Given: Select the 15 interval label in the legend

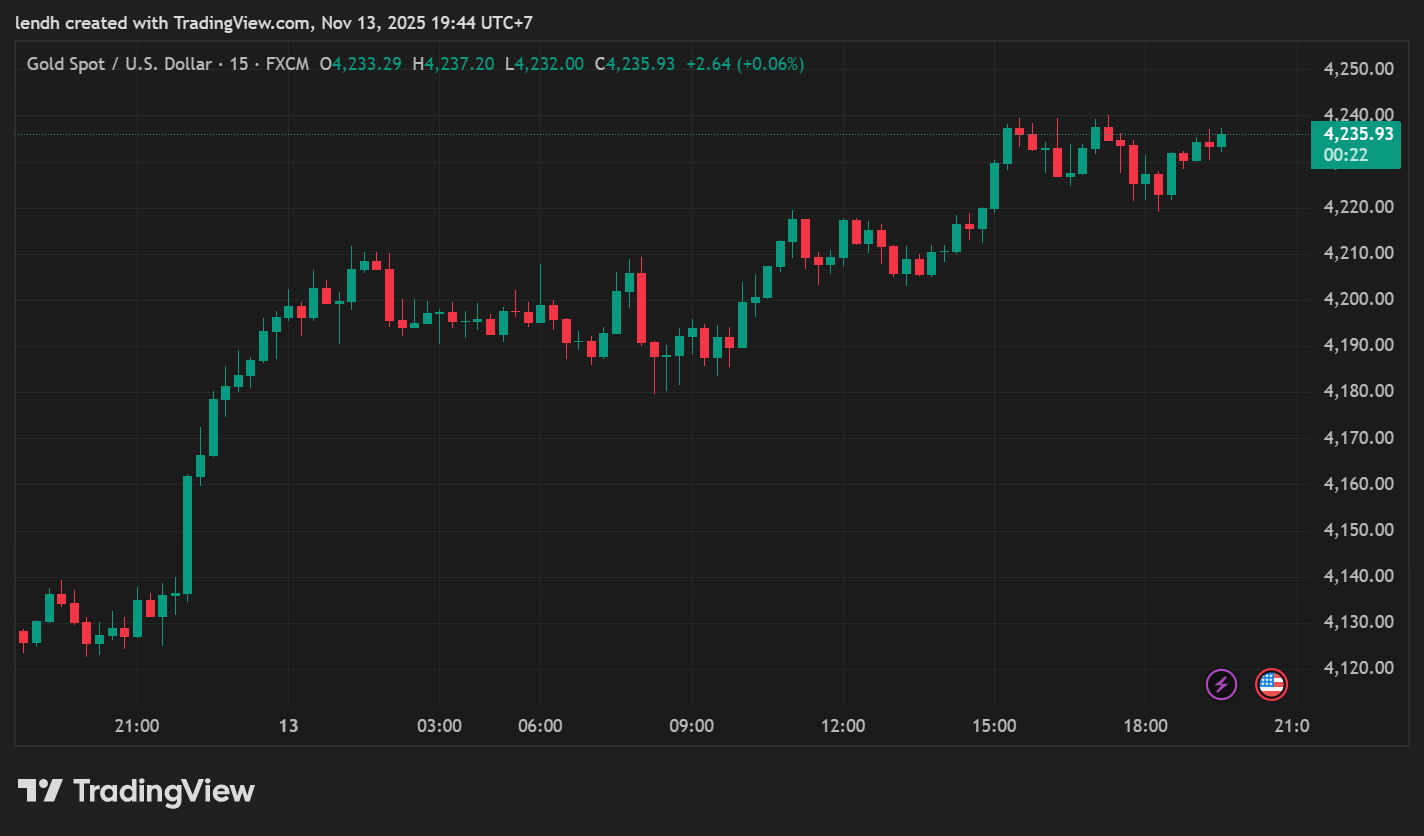Looking at the screenshot, I should pos(239,64).
